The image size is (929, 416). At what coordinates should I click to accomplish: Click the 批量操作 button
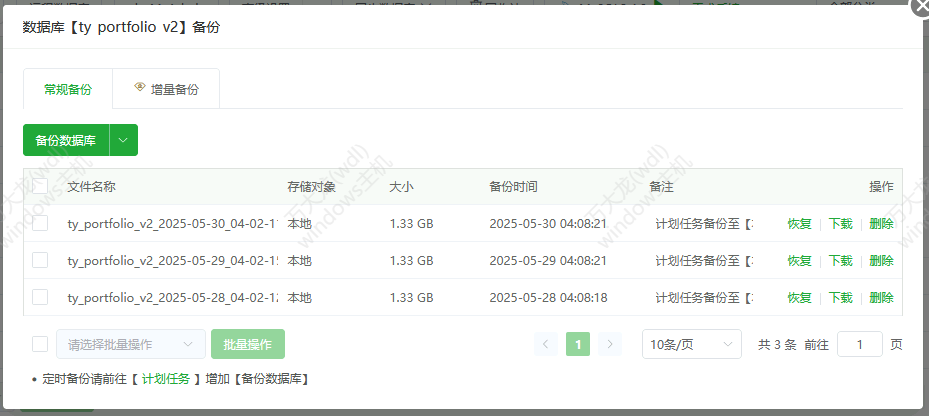tap(247, 344)
